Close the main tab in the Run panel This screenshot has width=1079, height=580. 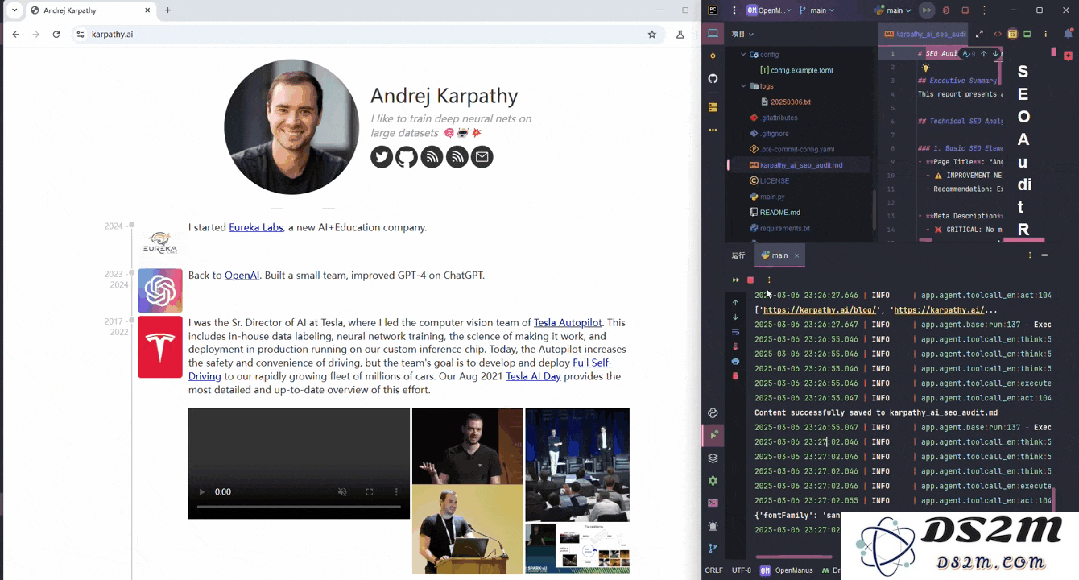(797, 255)
